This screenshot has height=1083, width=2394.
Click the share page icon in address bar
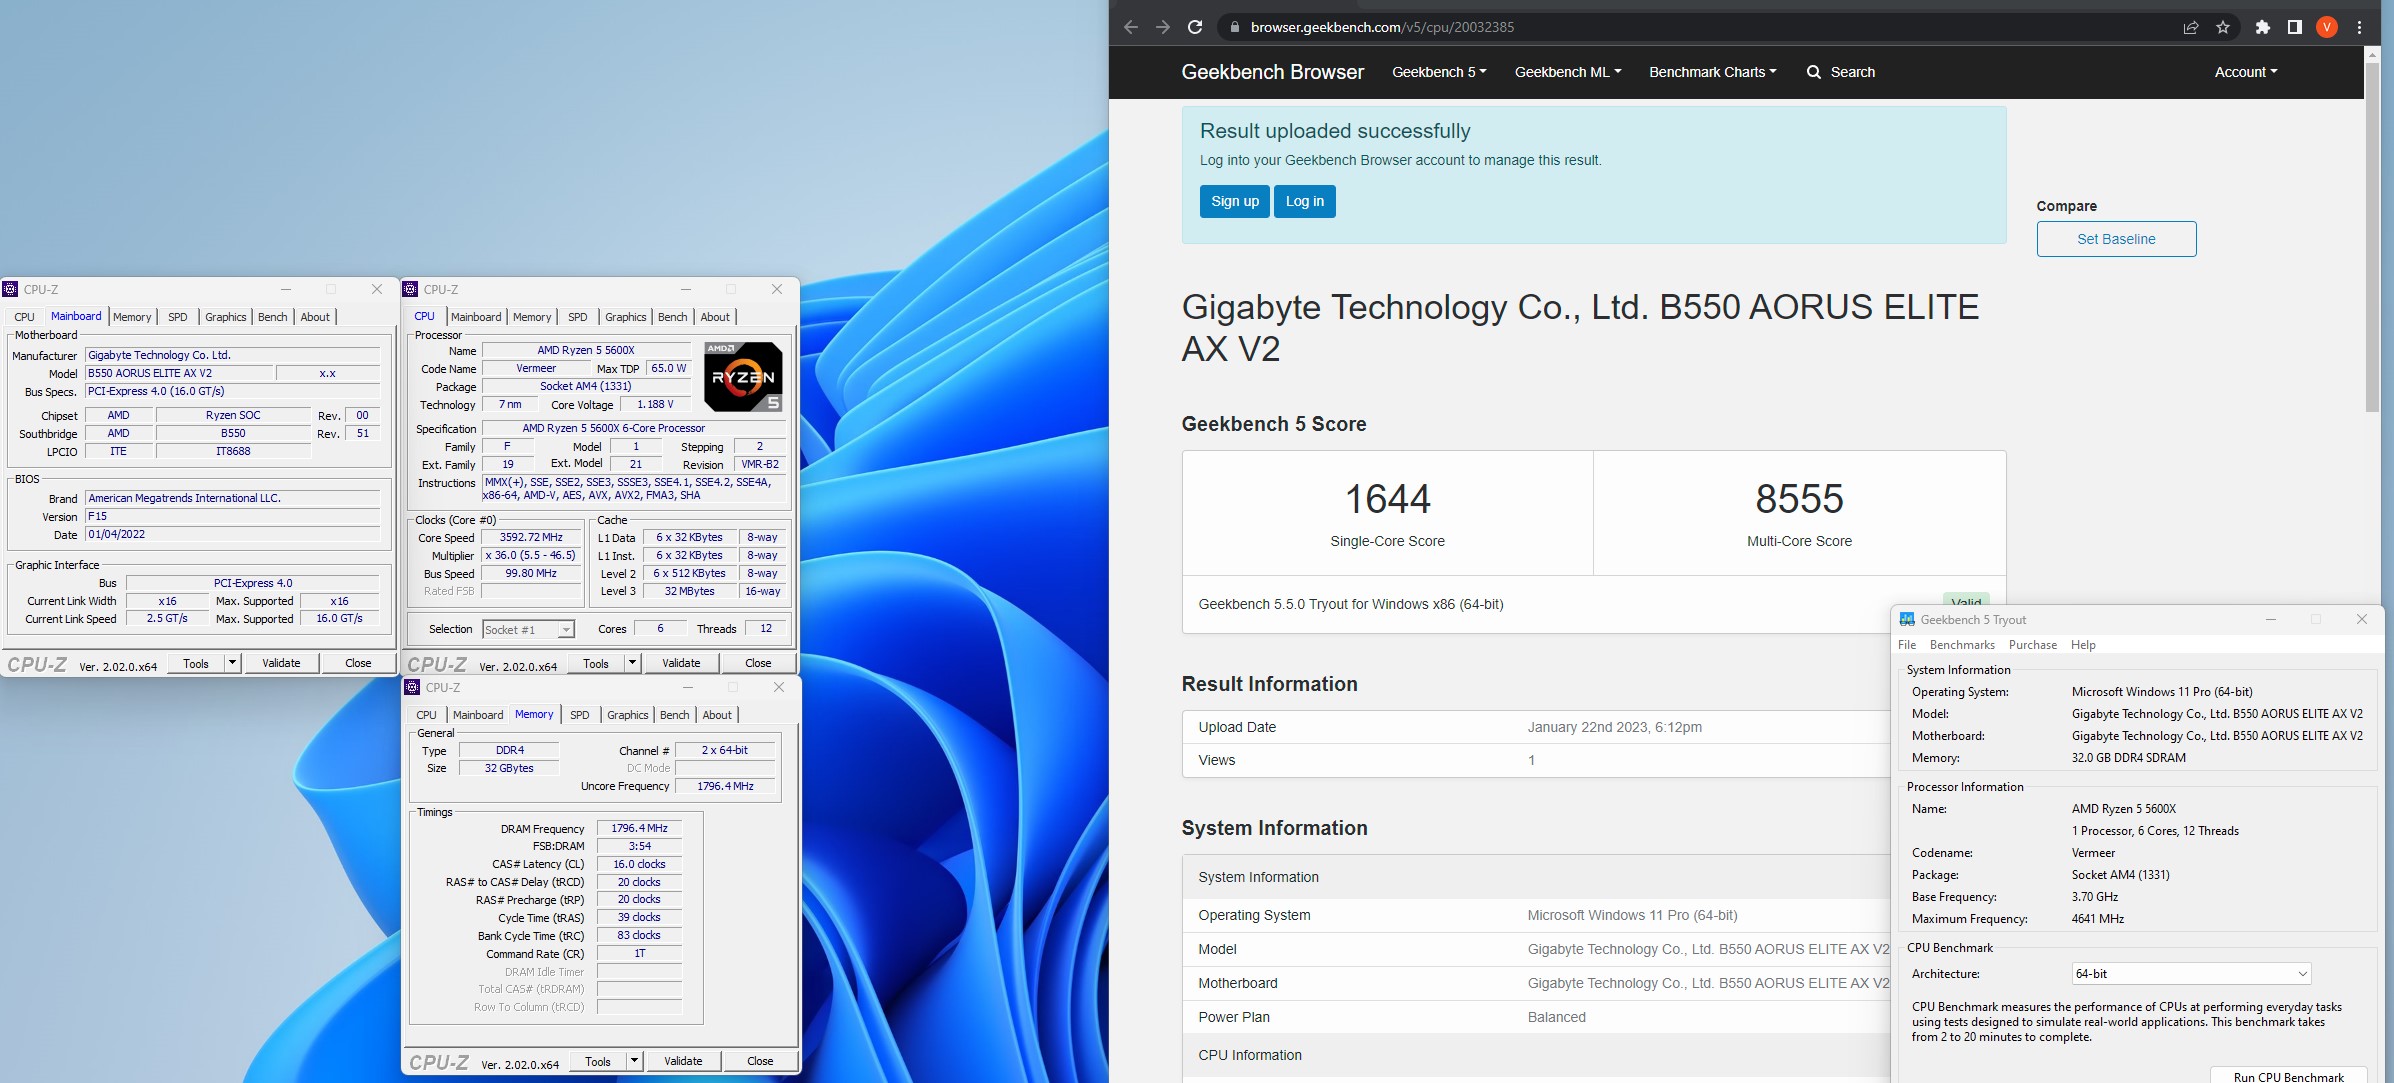2190,27
